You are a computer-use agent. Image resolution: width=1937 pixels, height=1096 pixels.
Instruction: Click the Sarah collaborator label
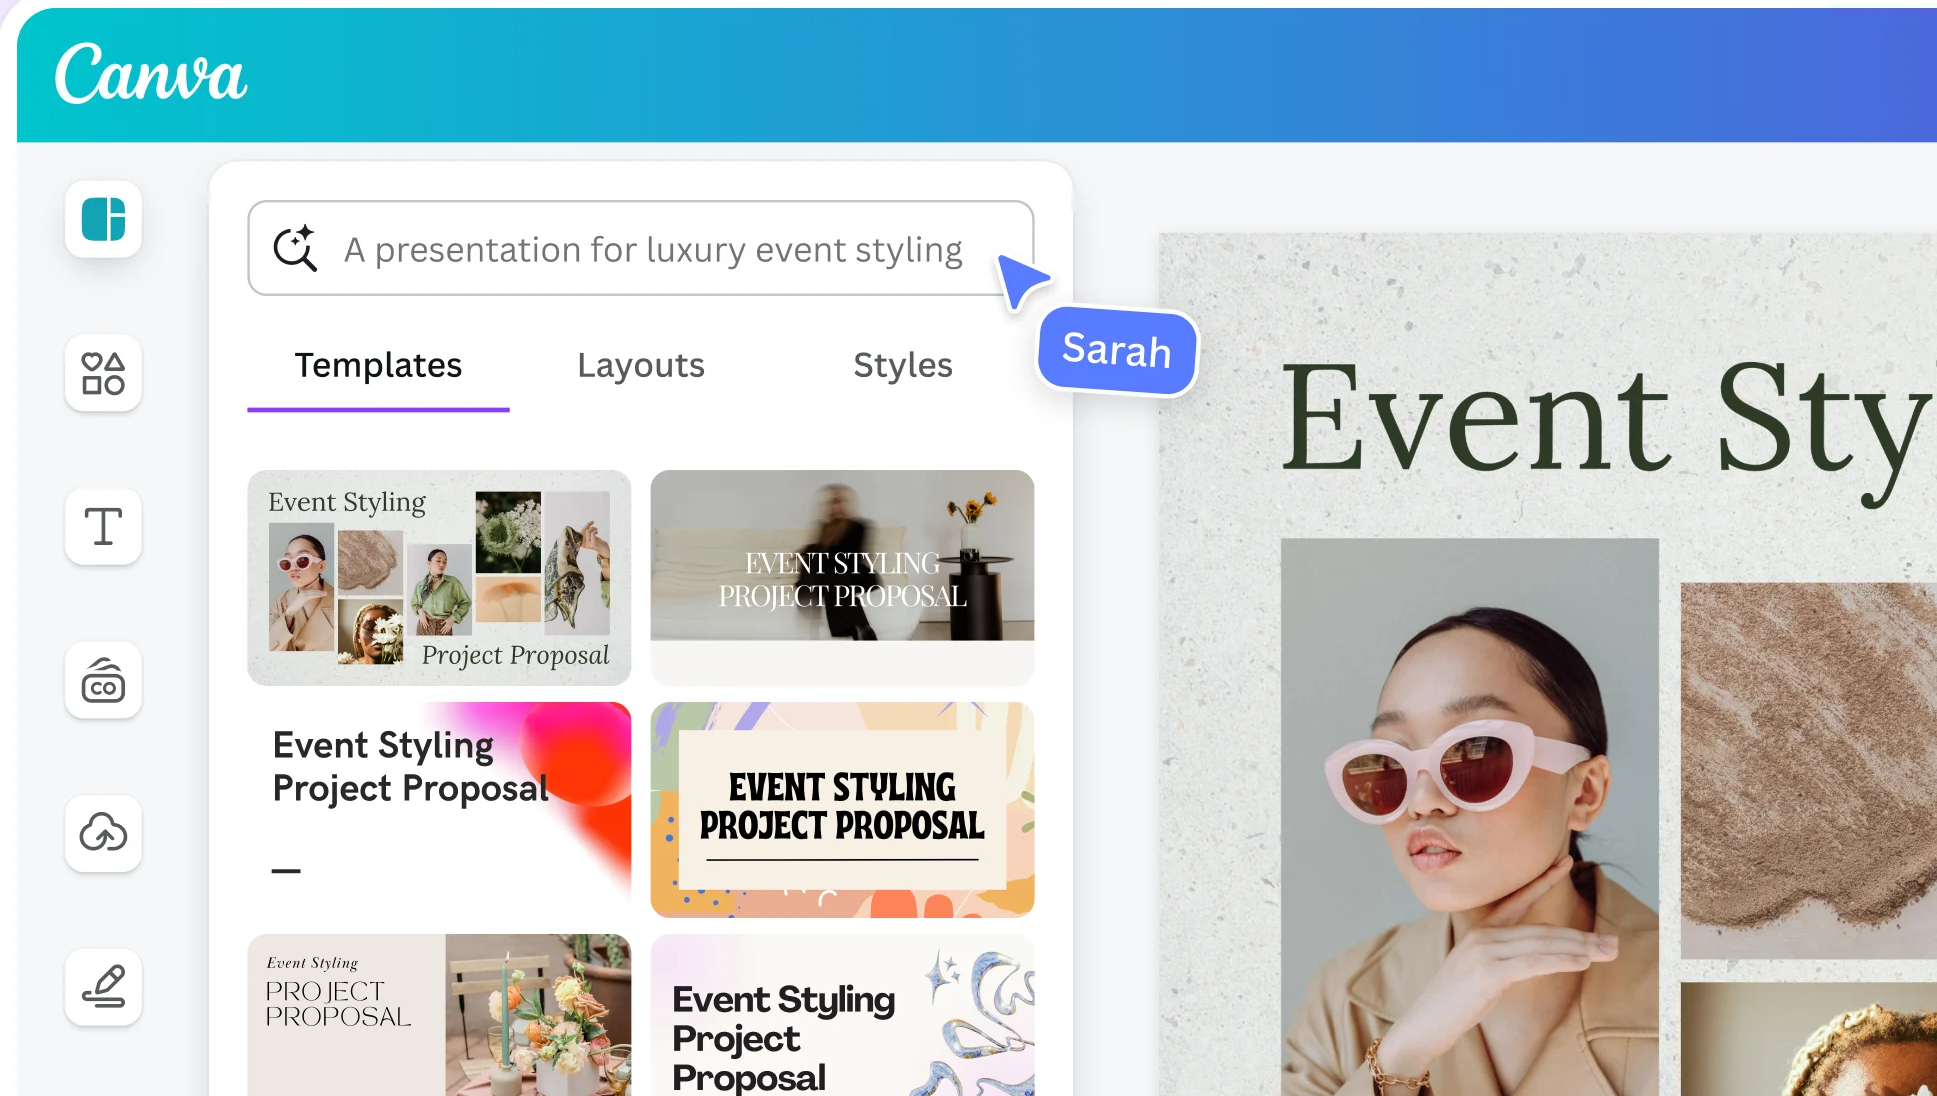1117,350
